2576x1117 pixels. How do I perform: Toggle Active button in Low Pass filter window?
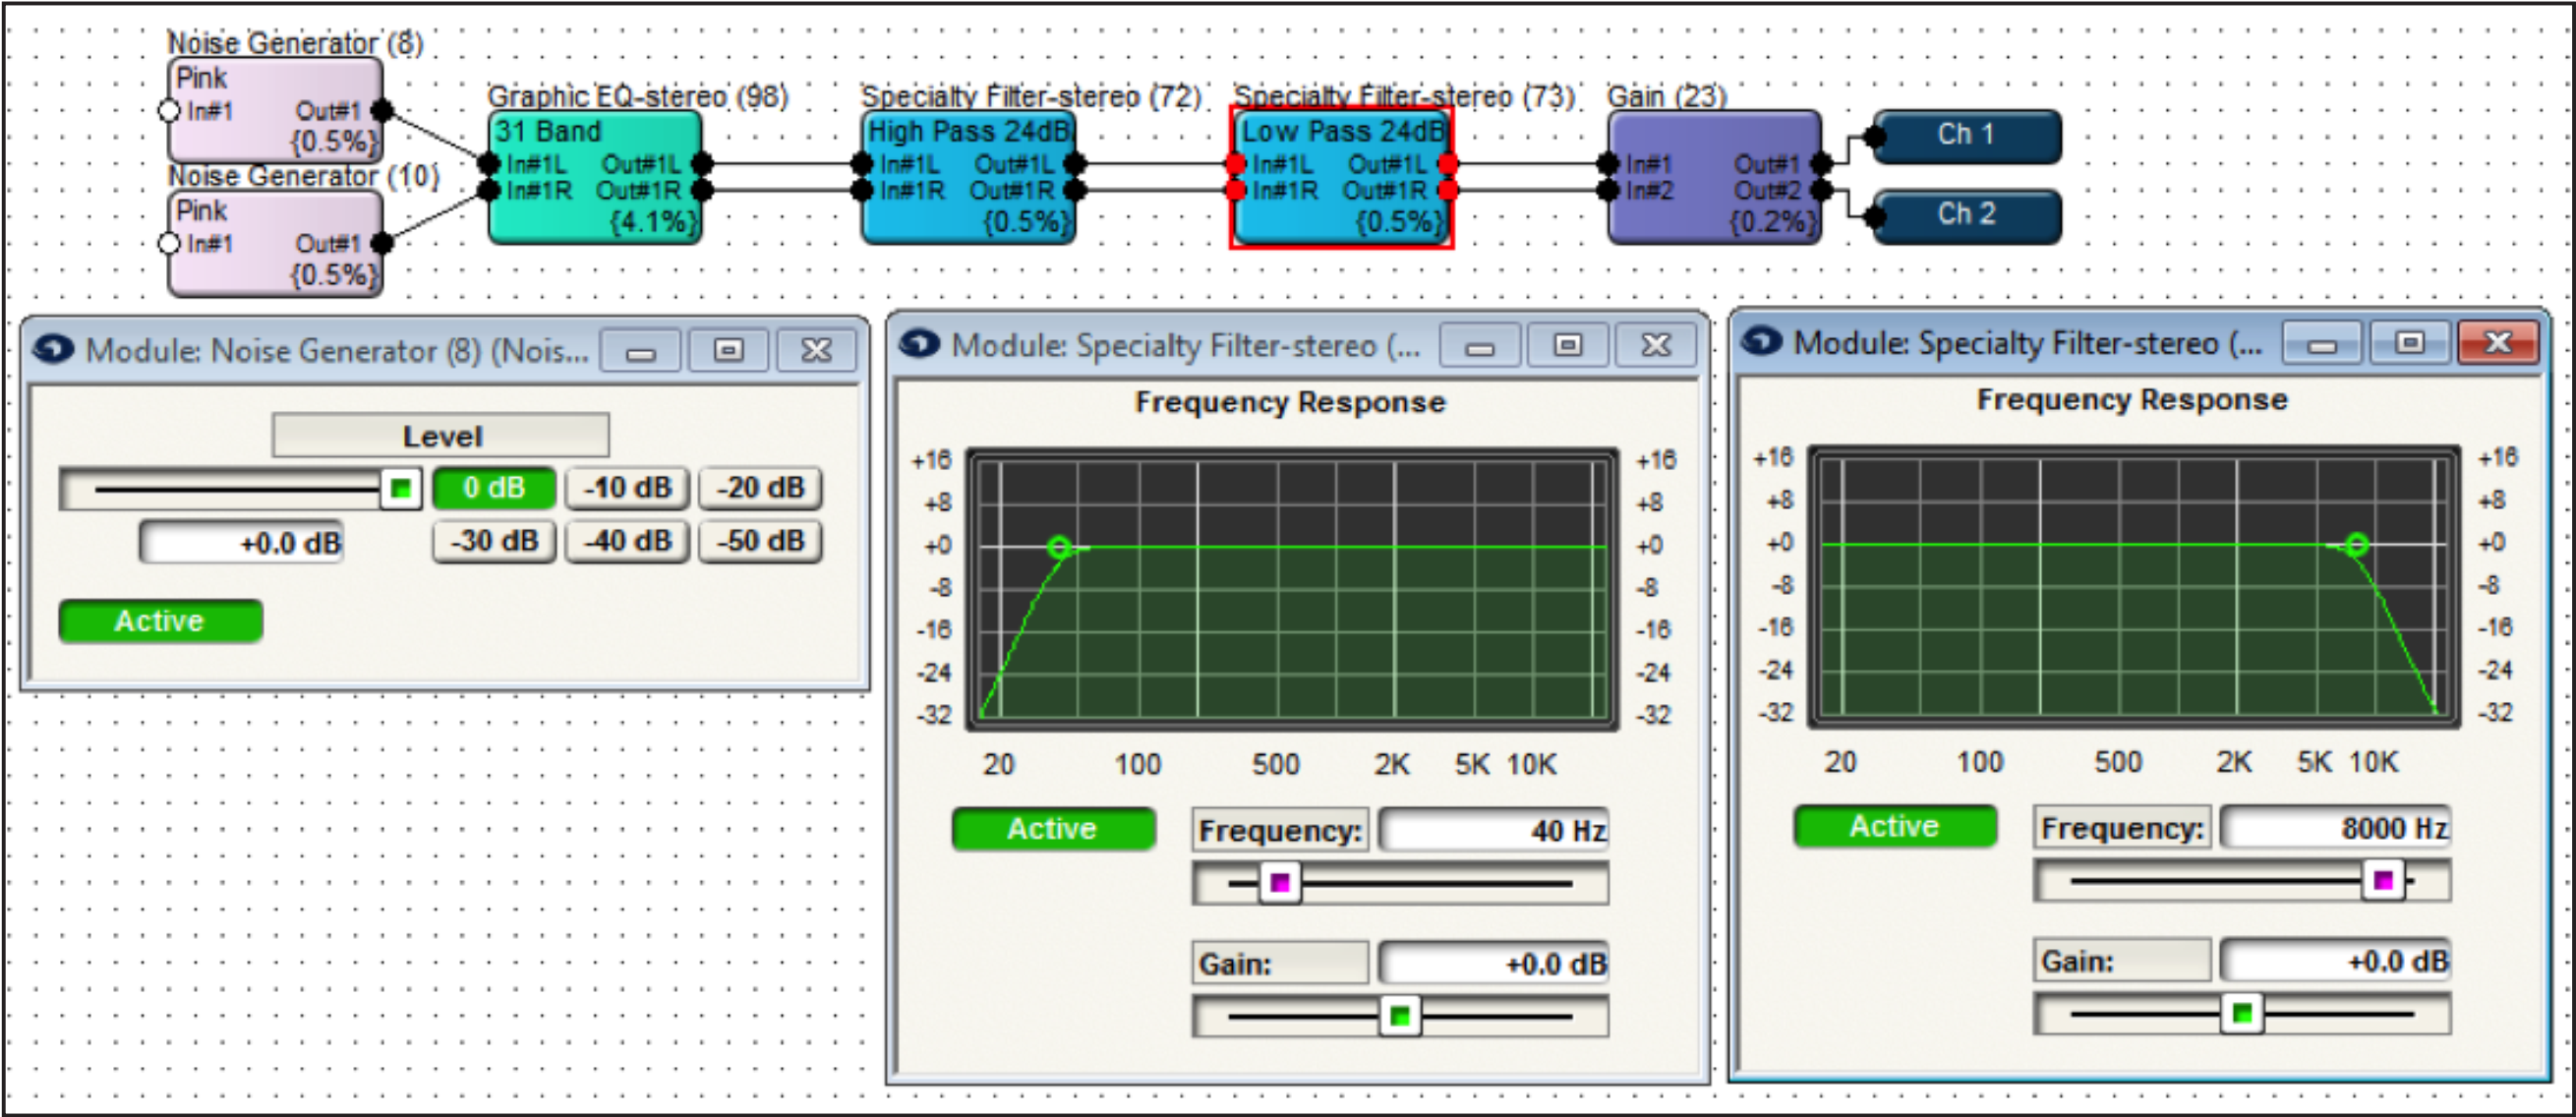click(1895, 826)
